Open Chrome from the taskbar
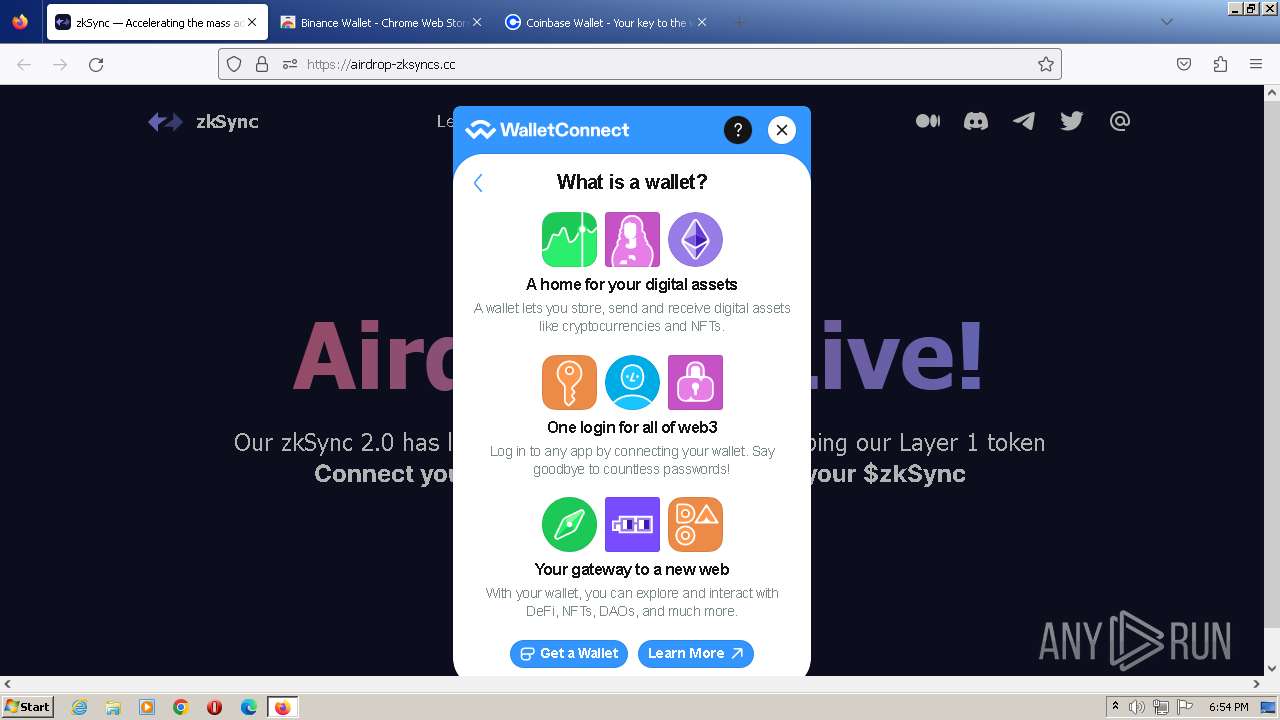Viewport: 1280px width, 720px height. (181, 707)
